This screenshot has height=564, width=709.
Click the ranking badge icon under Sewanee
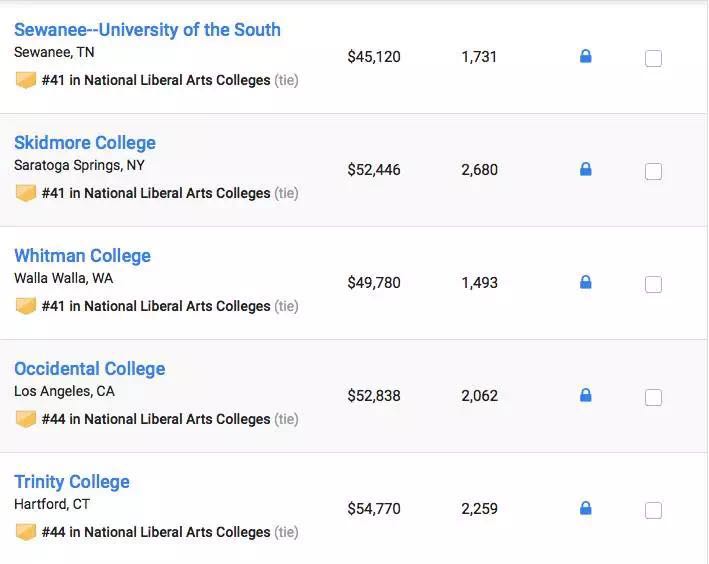pos(26,80)
